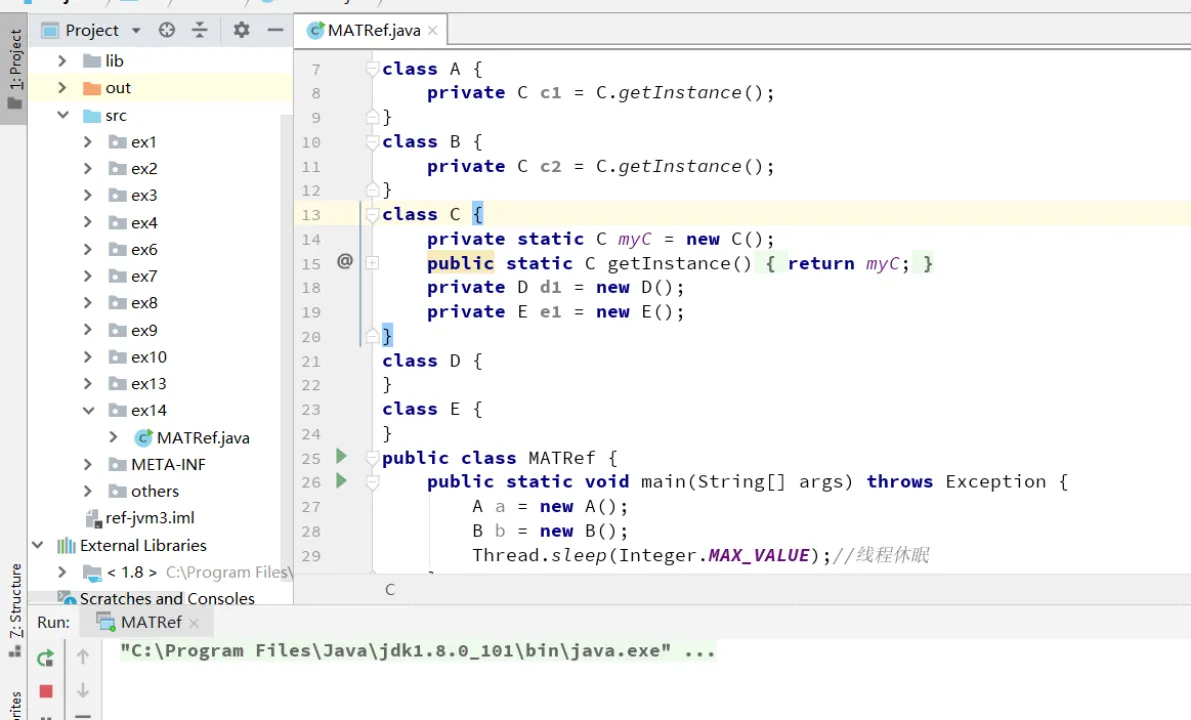
Task: Expand the META-INF folder
Action: click(x=87, y=464)
